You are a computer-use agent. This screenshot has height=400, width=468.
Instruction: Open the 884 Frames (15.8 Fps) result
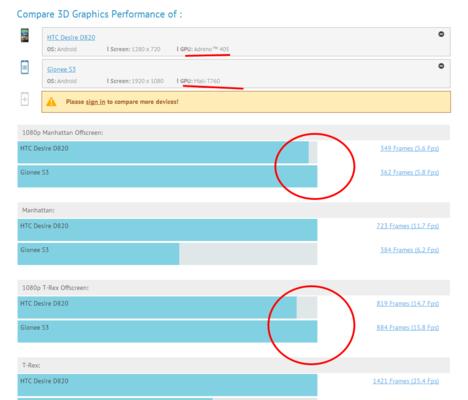(x=408, y=328)
